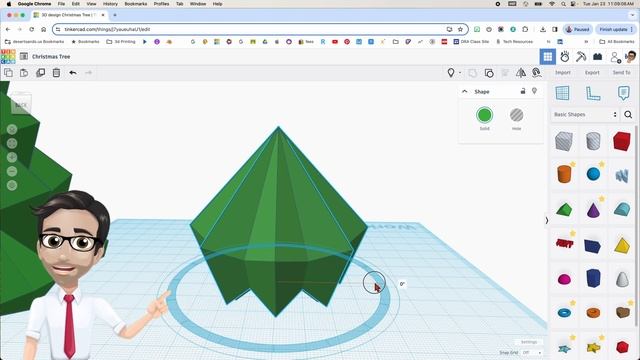Open the Snap Grid dropdown
The height and width of the screenshot is (360, 640).
pos(531,353)
